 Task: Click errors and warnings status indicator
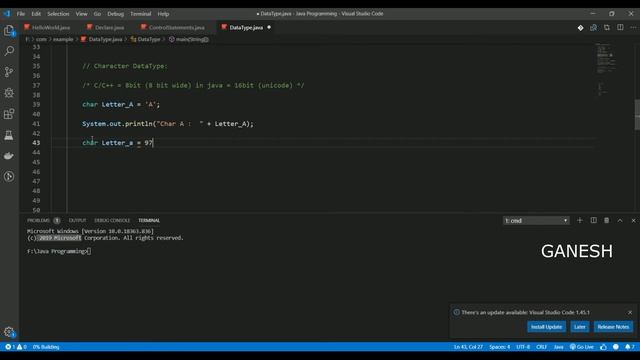pos(16,347)
